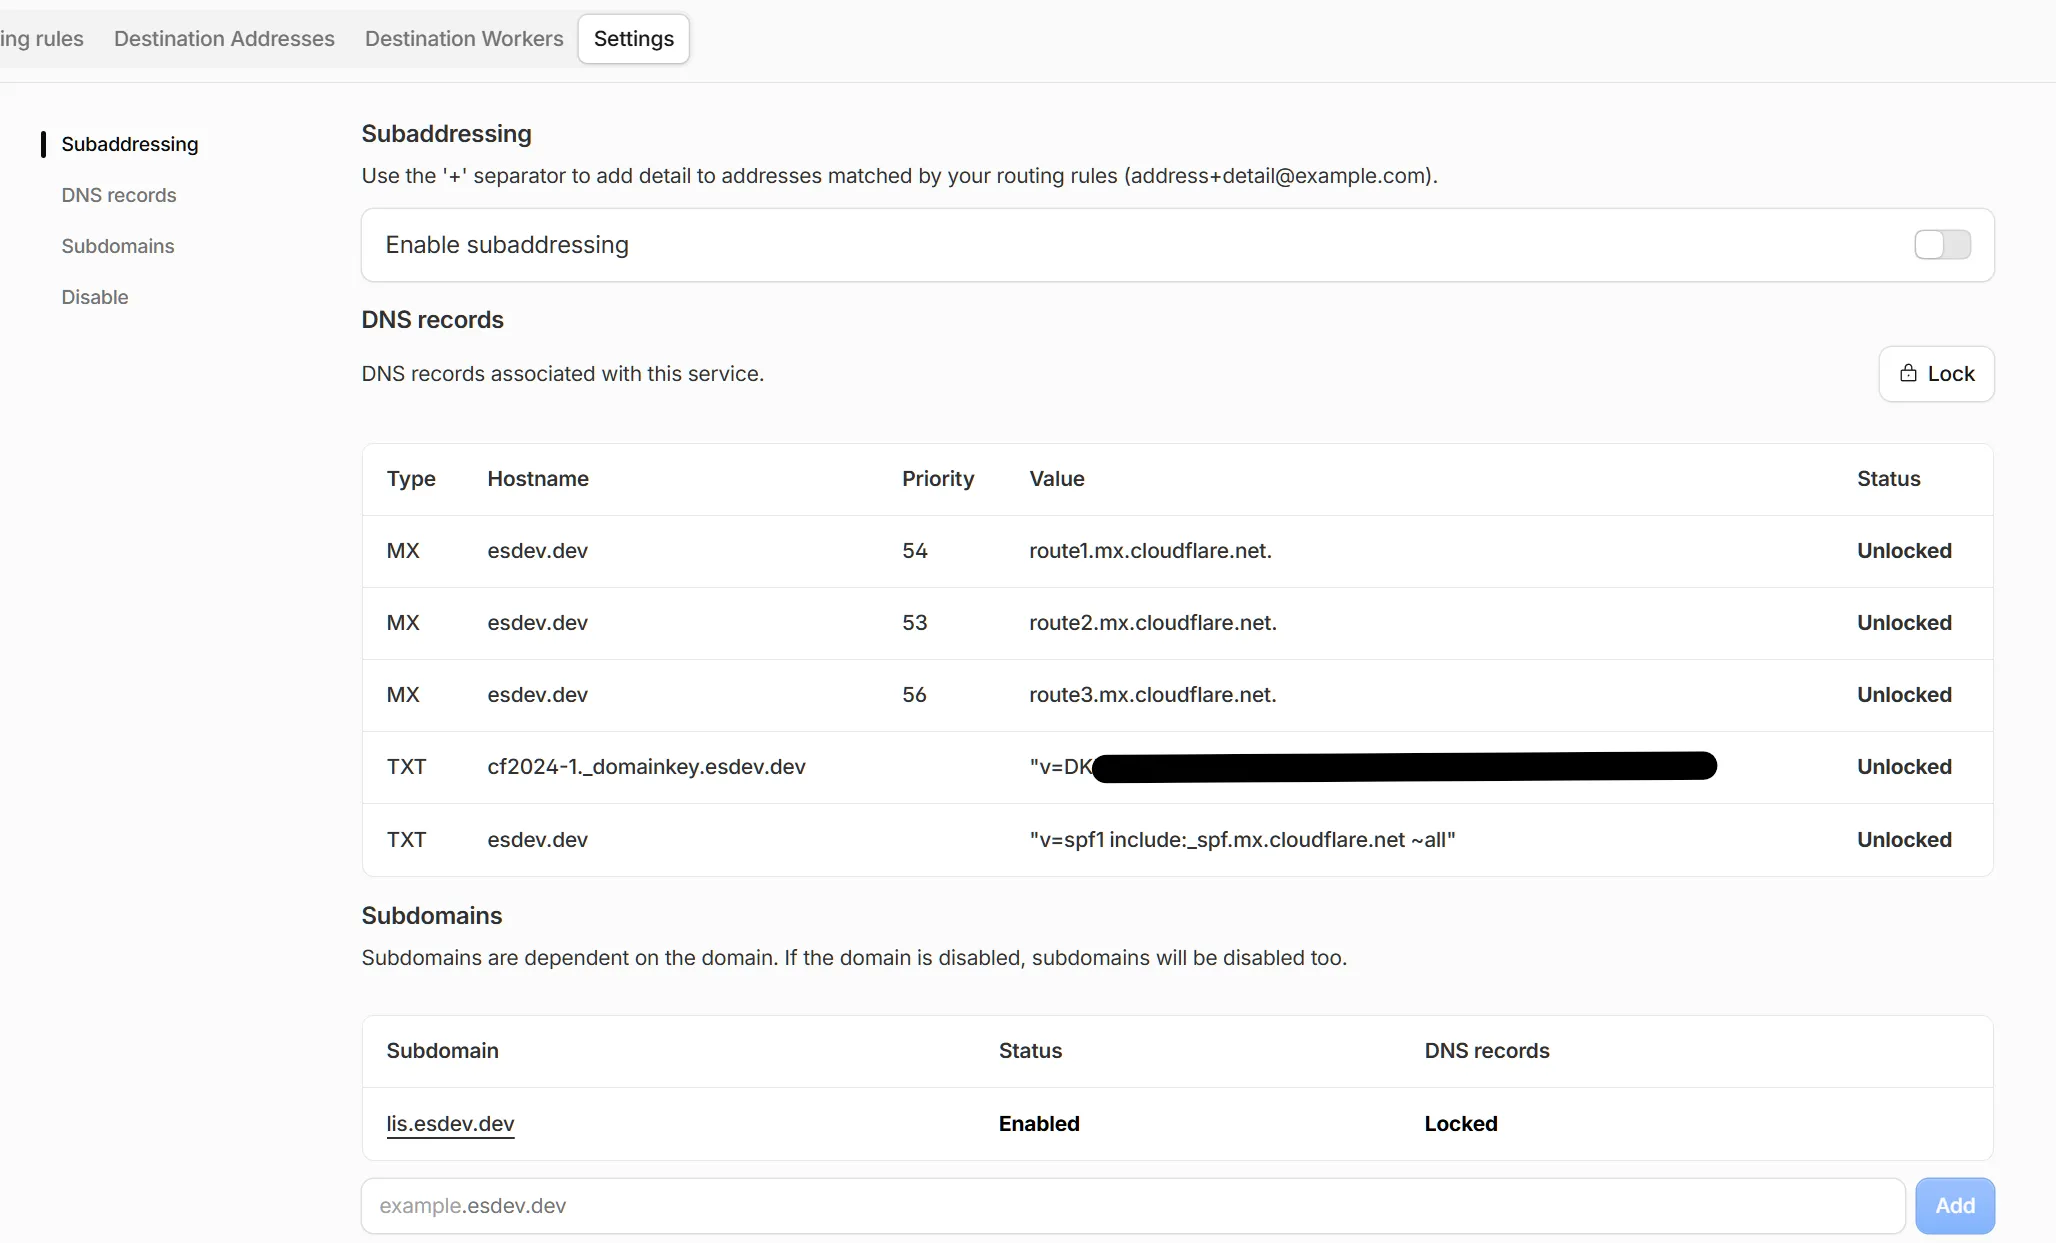The image size is (2056, 1243).
Task: Click the DNS records description sentence
Action: tap(562, 374)
